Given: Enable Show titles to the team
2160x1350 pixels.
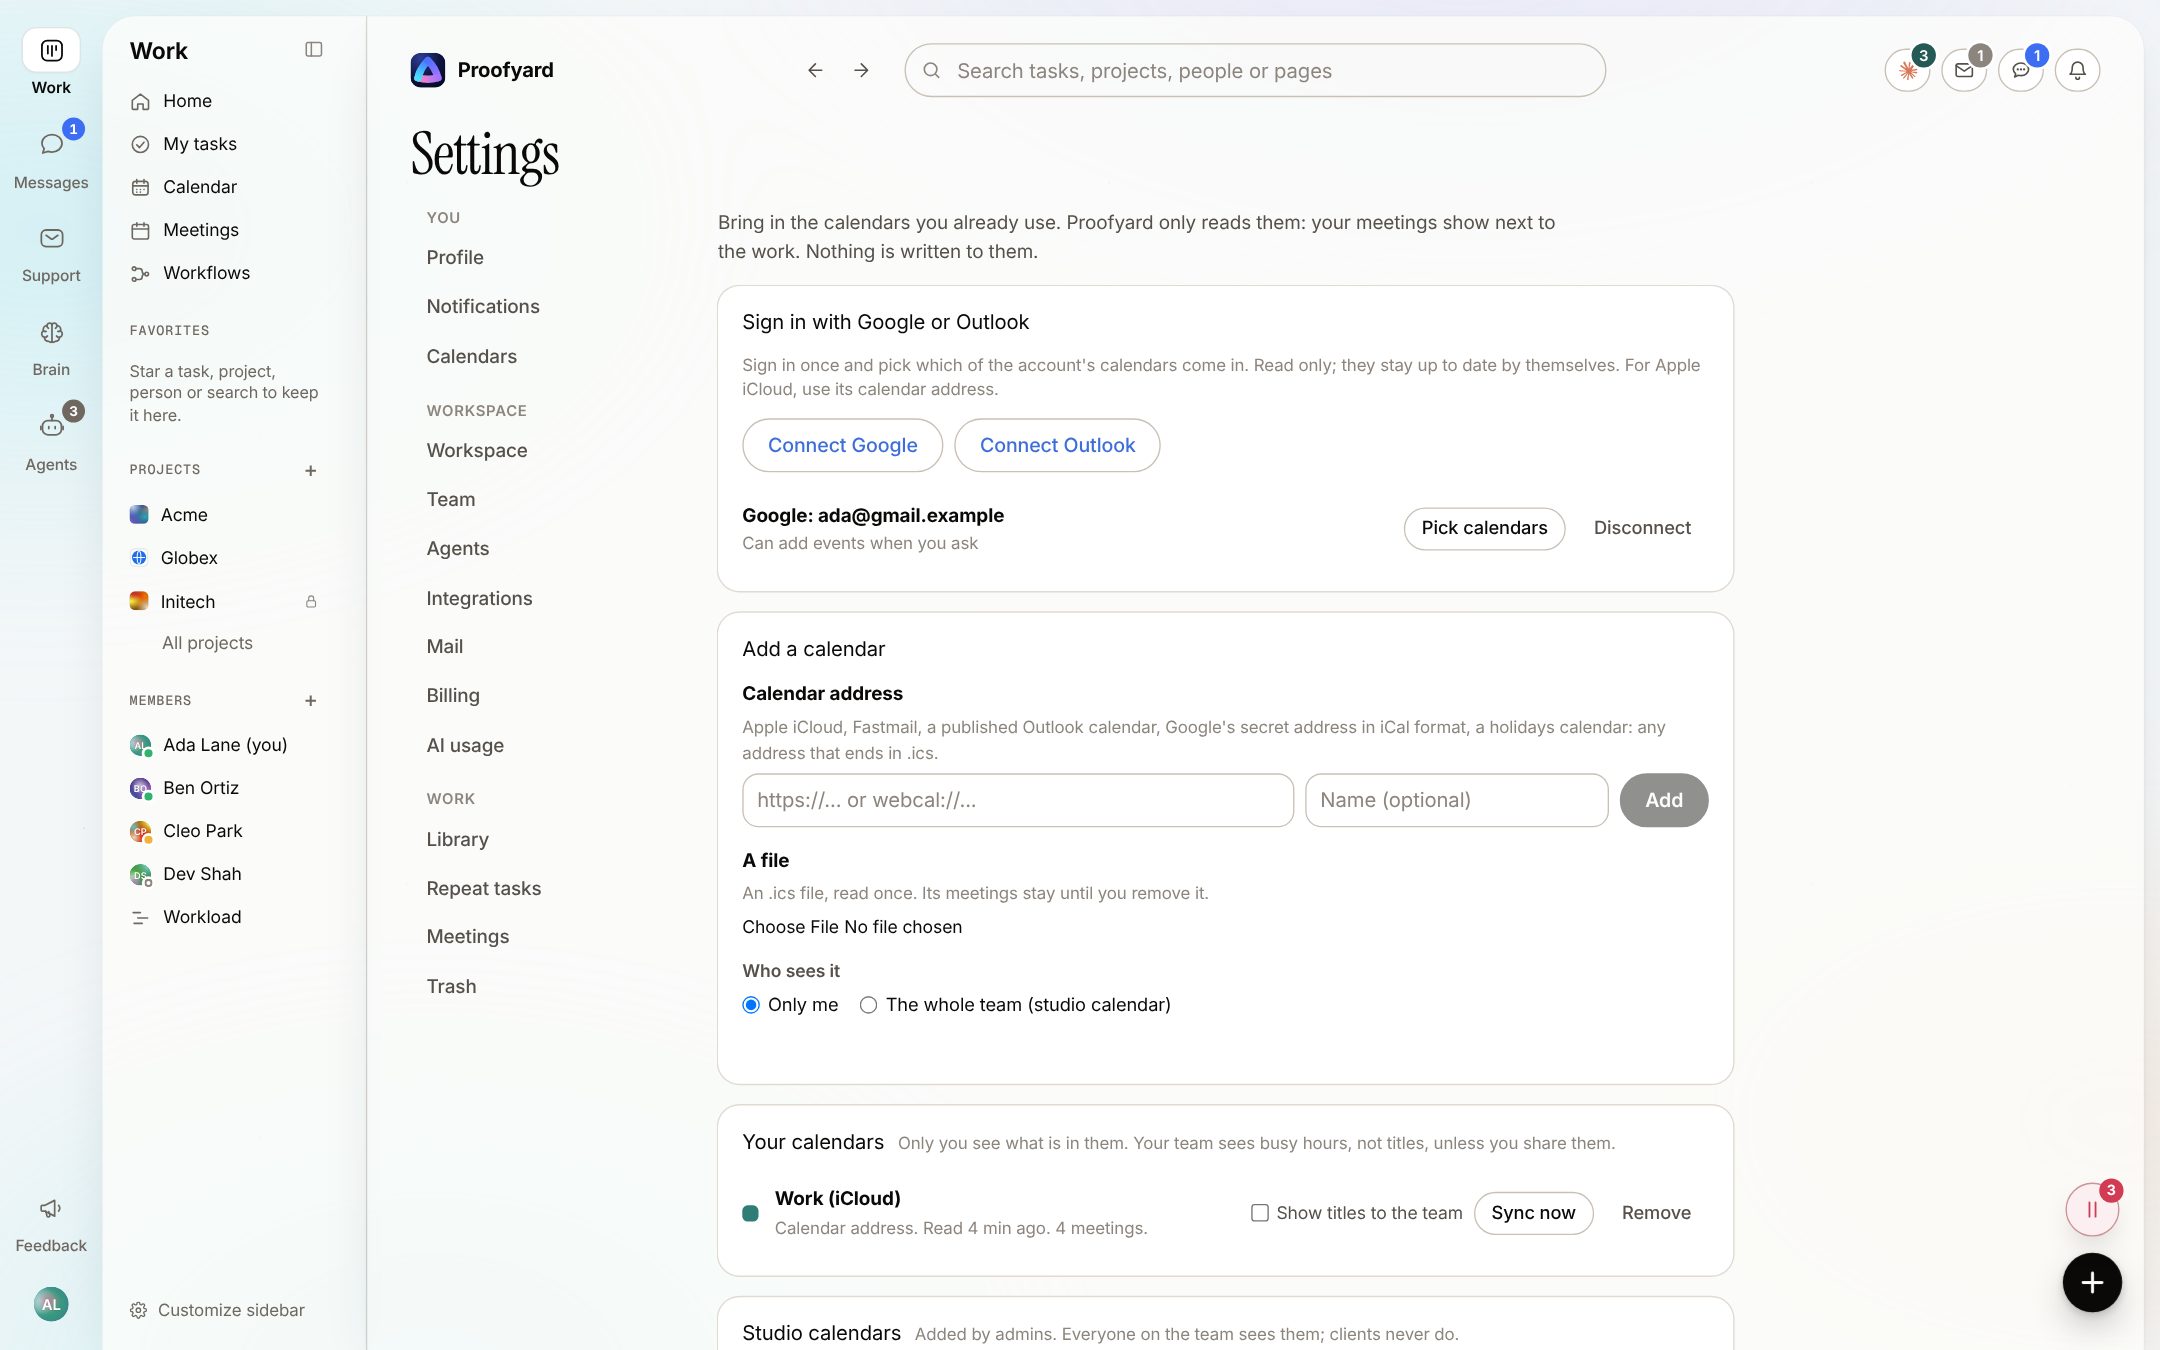Looking at the screenshot, I should [x=1260, y=1213].
